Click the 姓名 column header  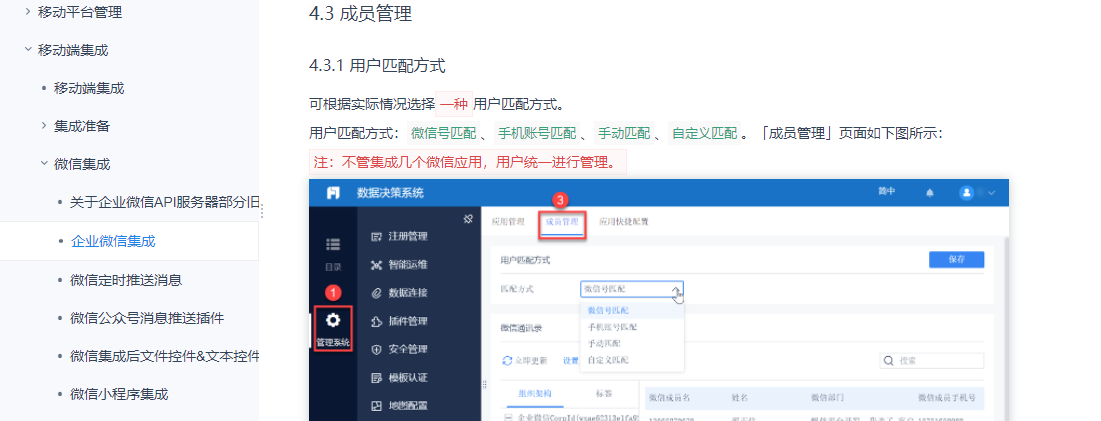tap(739, 397)
